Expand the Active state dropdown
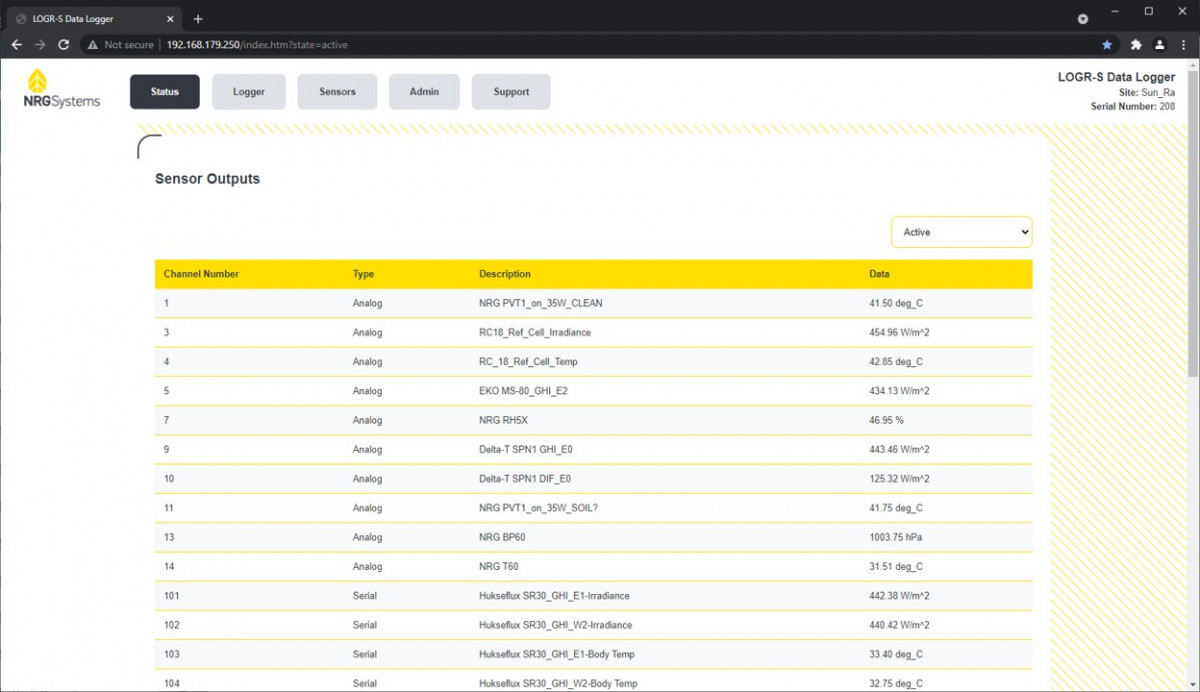Viewport: 1200px width, 692px height. click(x=961, y=232)
